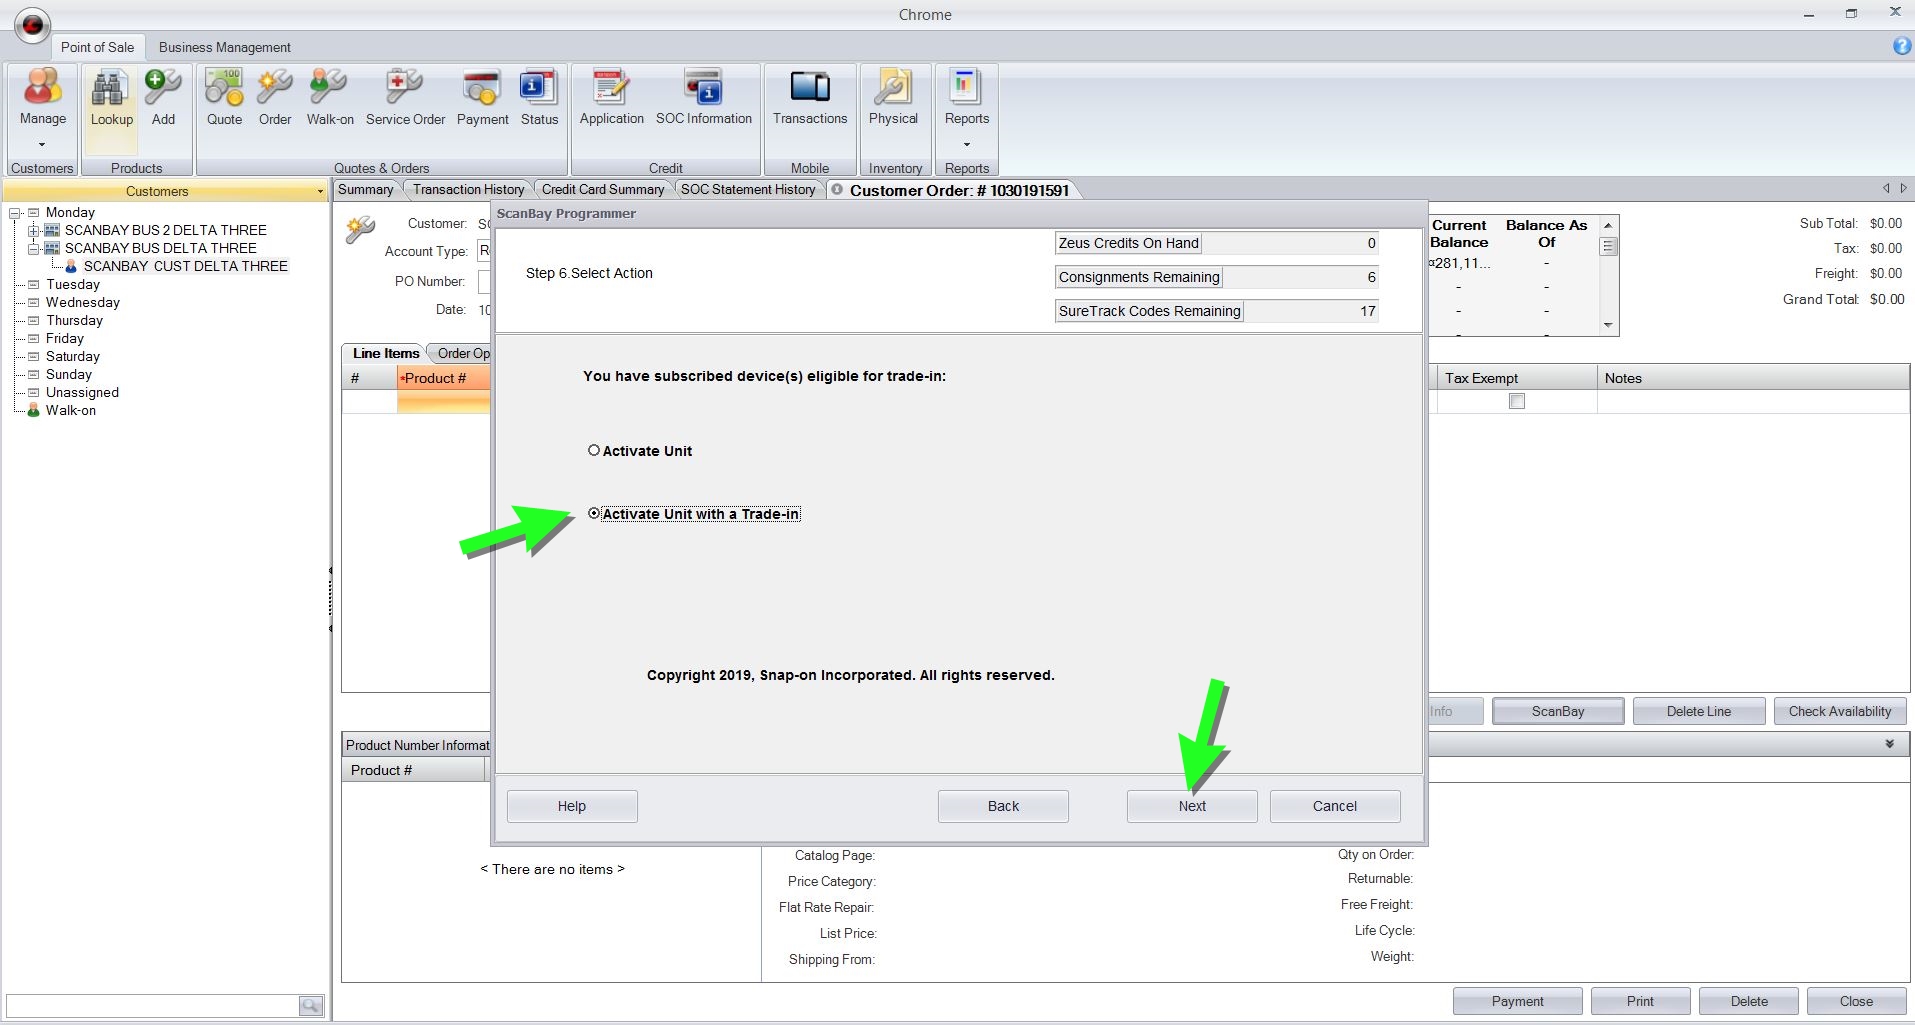Open the Credit Card Summary tab
The image size is (1915, 1025).
pos(602,190)
